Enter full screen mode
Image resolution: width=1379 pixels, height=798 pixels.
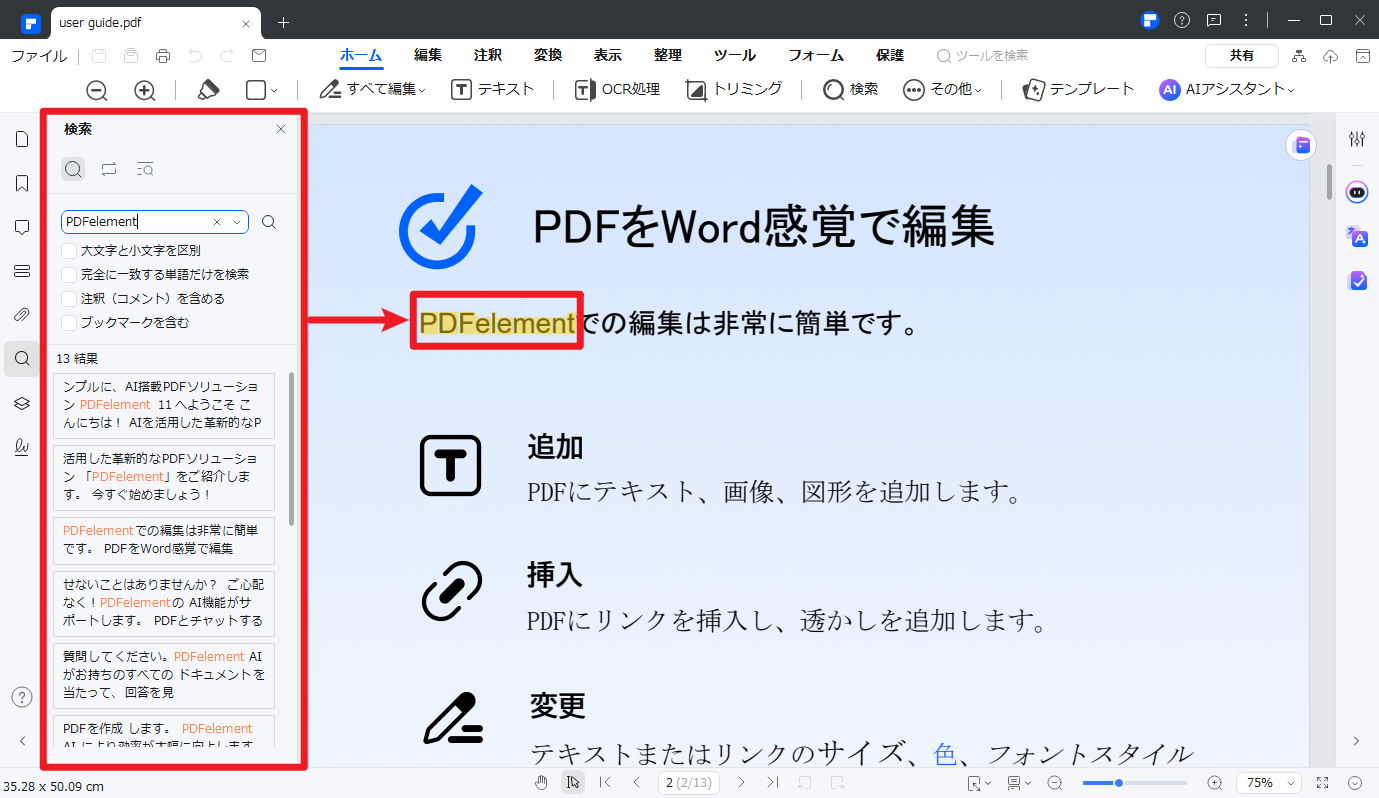[1323, 782]
